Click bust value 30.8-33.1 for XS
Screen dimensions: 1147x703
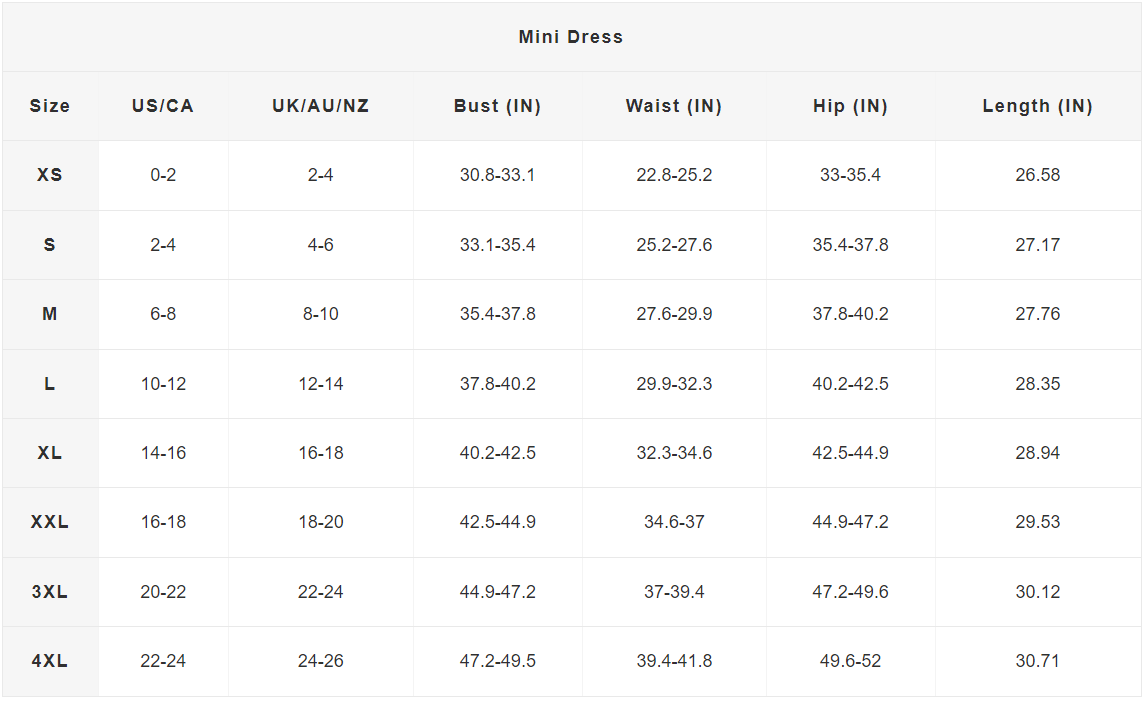click(x=497, y=175)
